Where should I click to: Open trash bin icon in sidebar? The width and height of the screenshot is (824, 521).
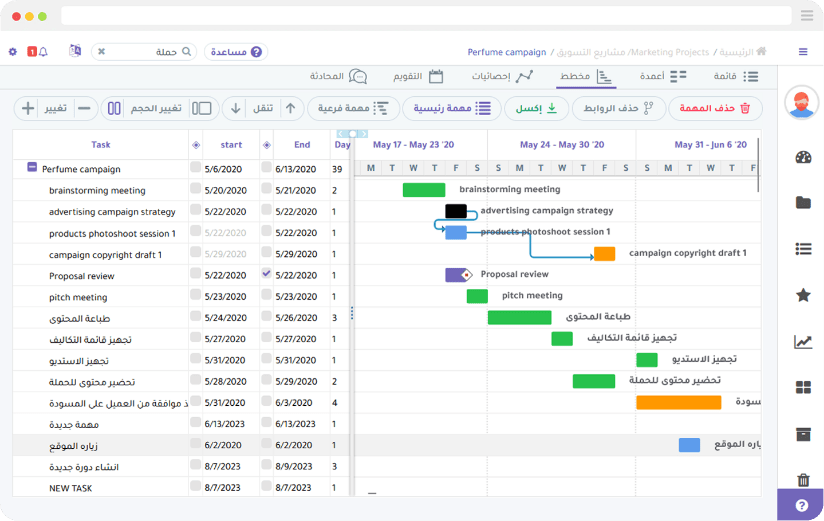click(803, 479)
